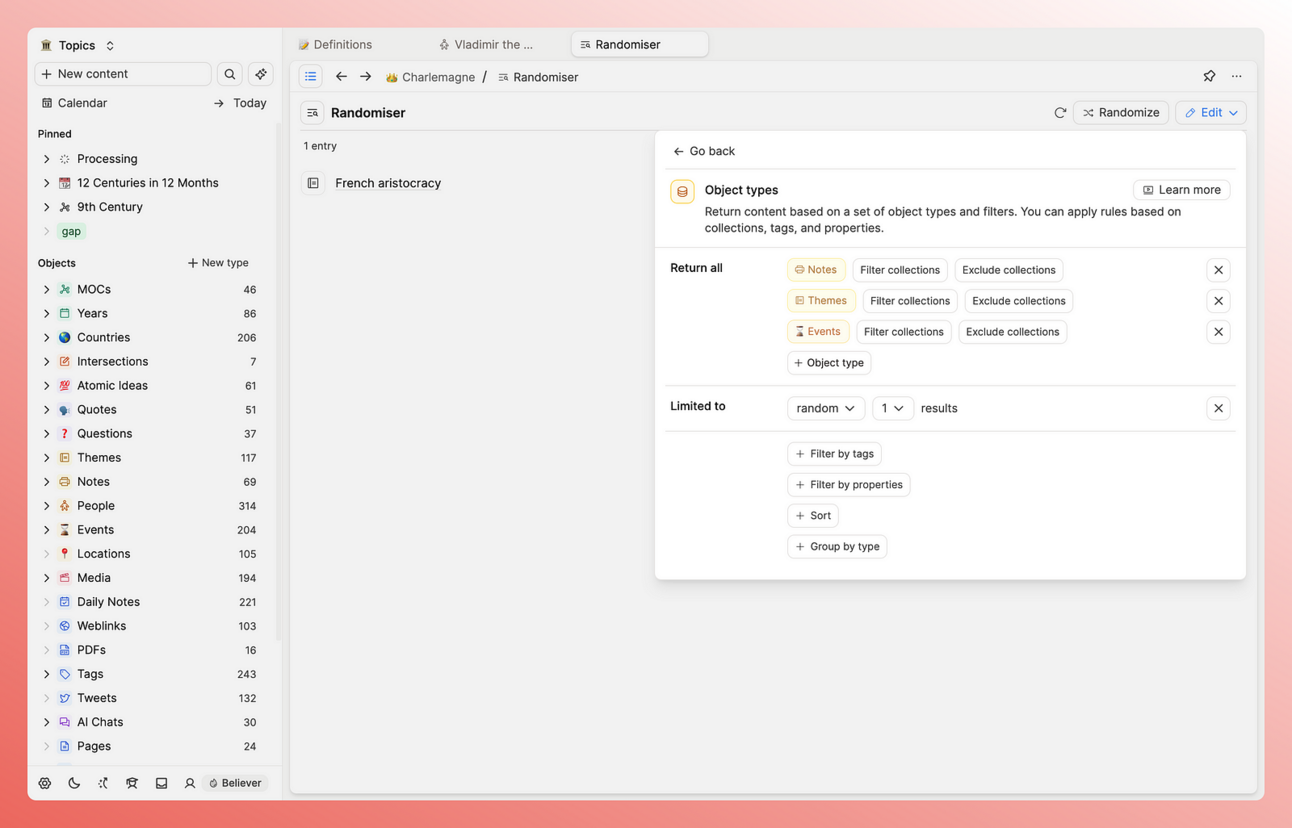This screenshot has width=1292, height=828.
Task: Click the magic wand icon beside search
Action: tap(260, 74)
